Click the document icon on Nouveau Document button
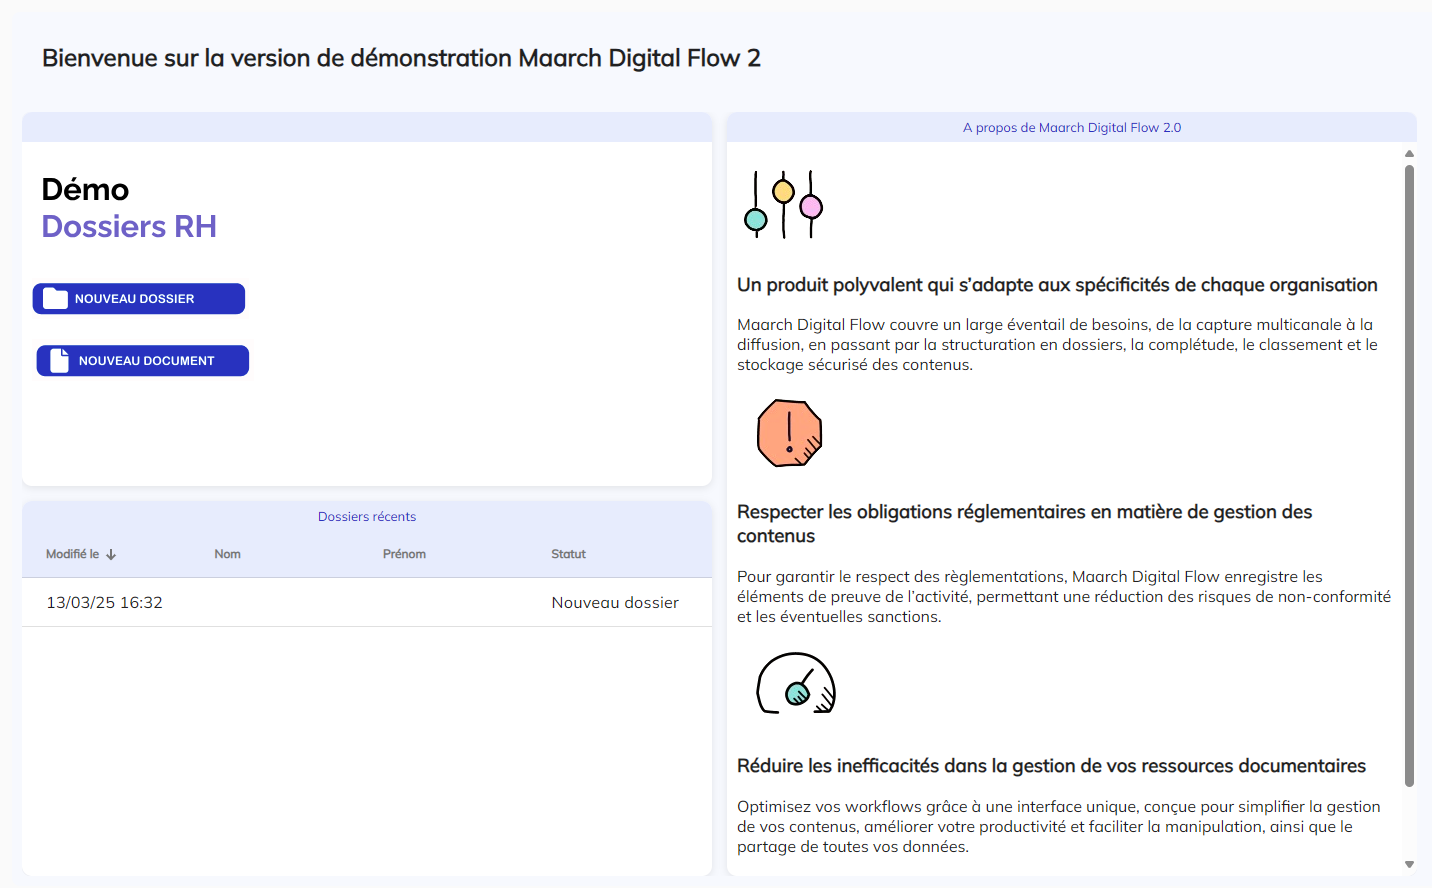The width and height of the screenshot is (1432, 888). coord(60,361)
